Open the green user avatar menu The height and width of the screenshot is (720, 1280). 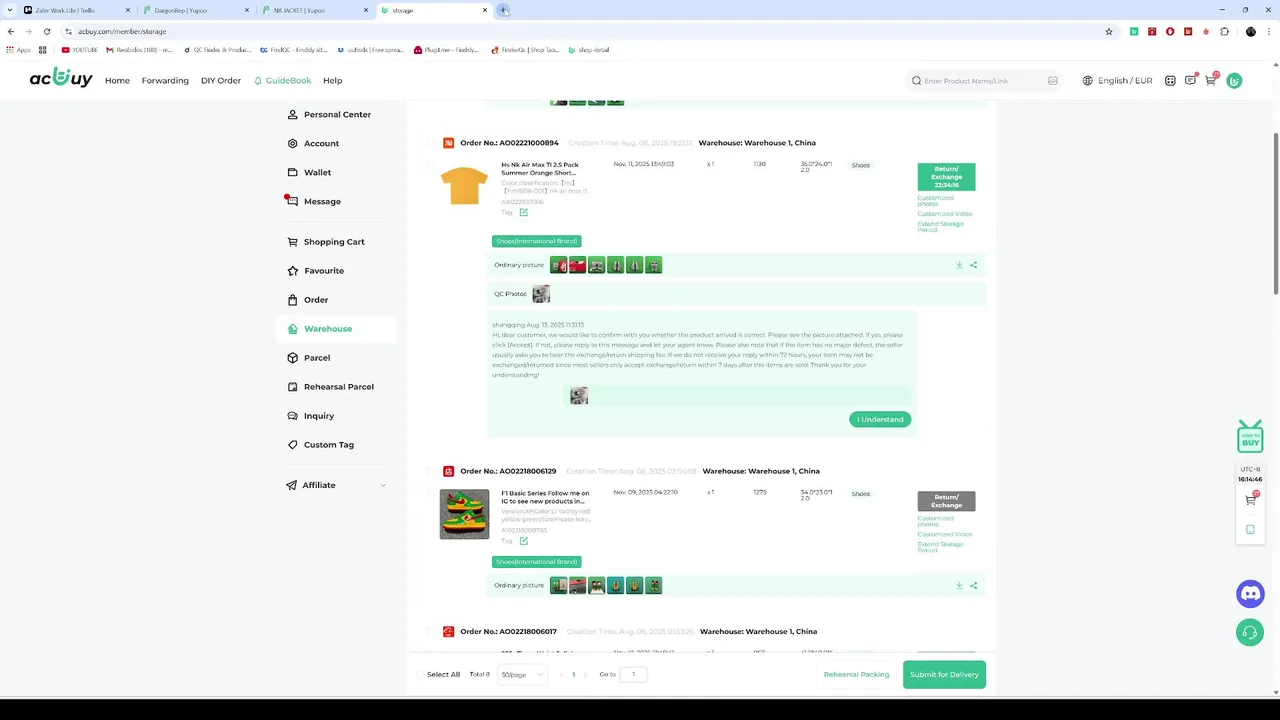pyautogui.click(x=1234, y=81)
